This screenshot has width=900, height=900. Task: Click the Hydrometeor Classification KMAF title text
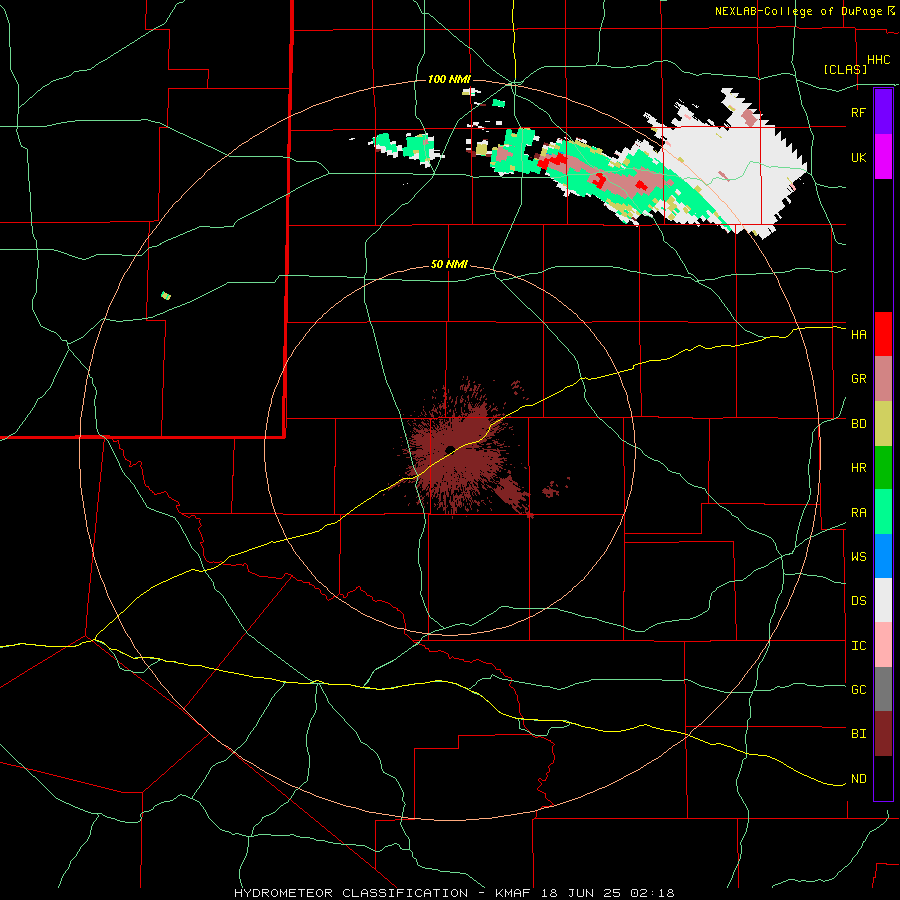click(x=453, y=893)
